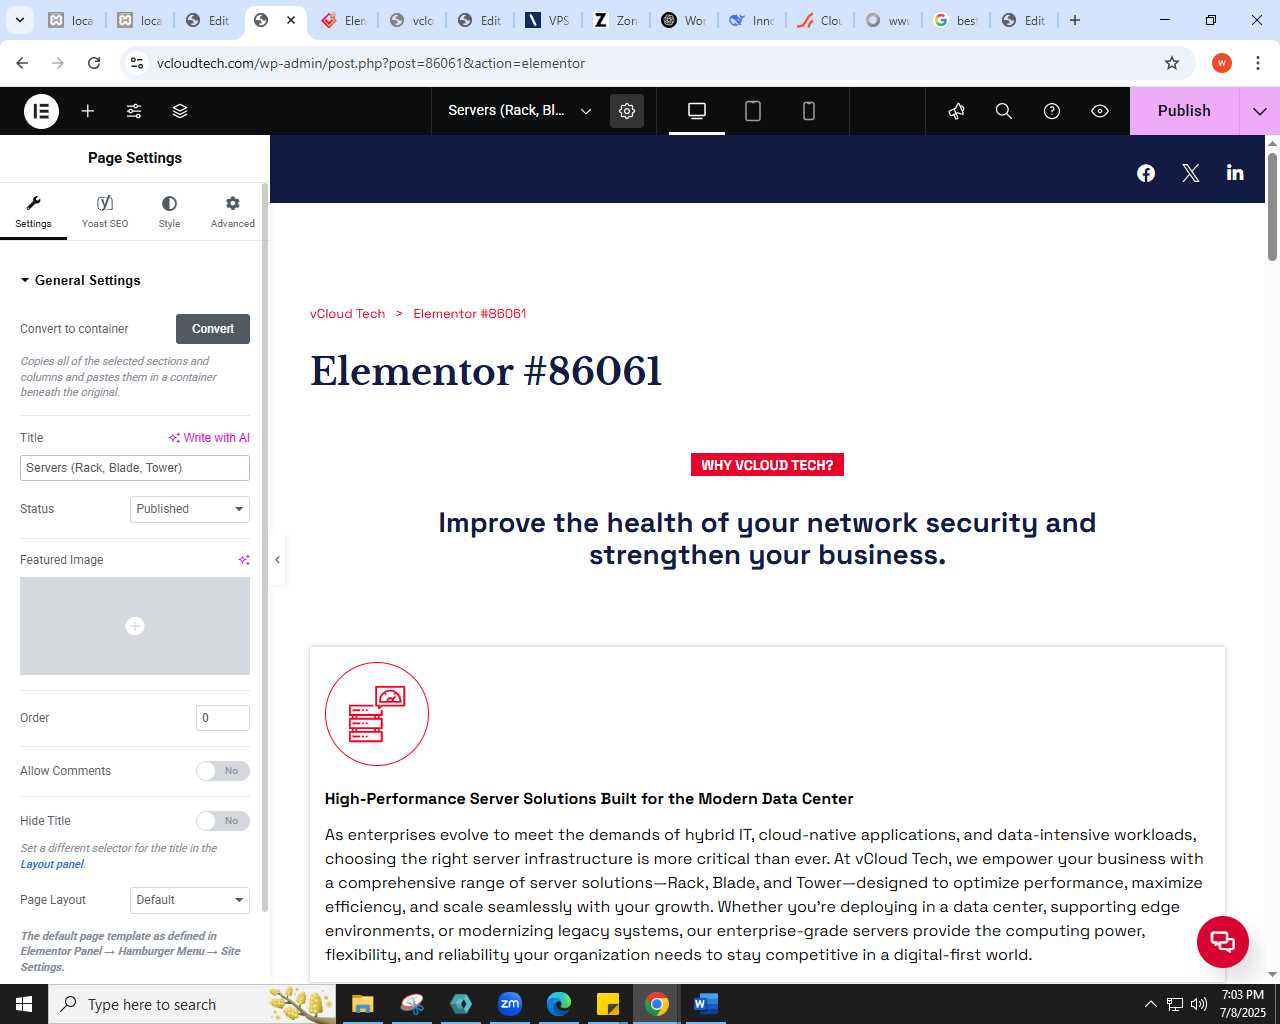
Task: Open the Structure layers icon
Action: click(180, 111)
